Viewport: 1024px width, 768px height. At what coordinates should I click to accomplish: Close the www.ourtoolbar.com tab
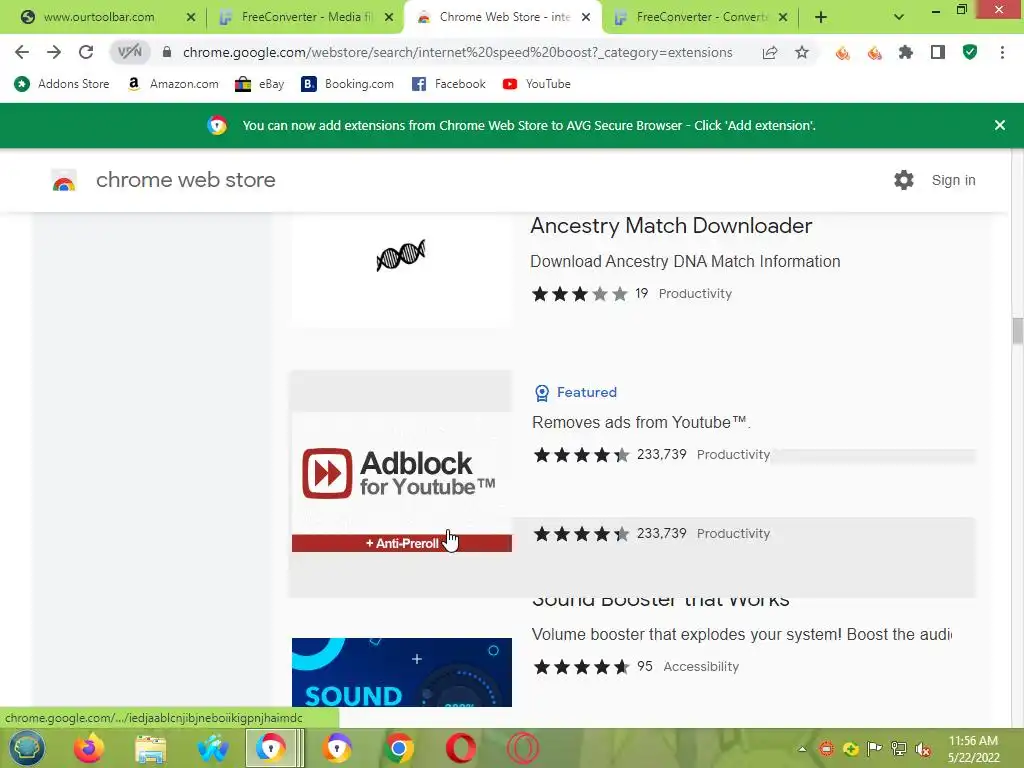191,17
